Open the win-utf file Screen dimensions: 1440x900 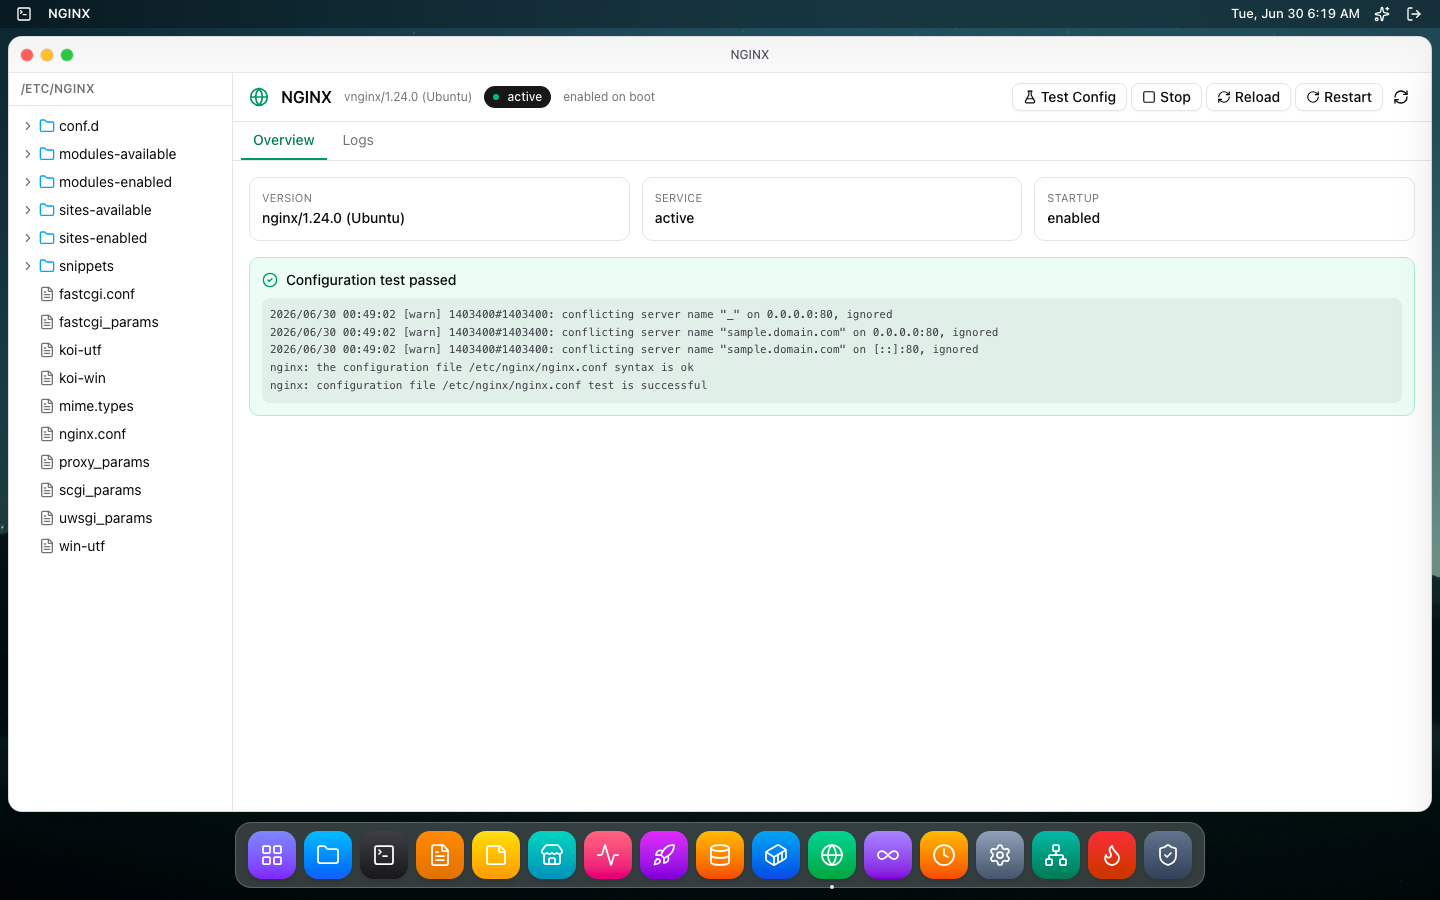click(120, 546)
